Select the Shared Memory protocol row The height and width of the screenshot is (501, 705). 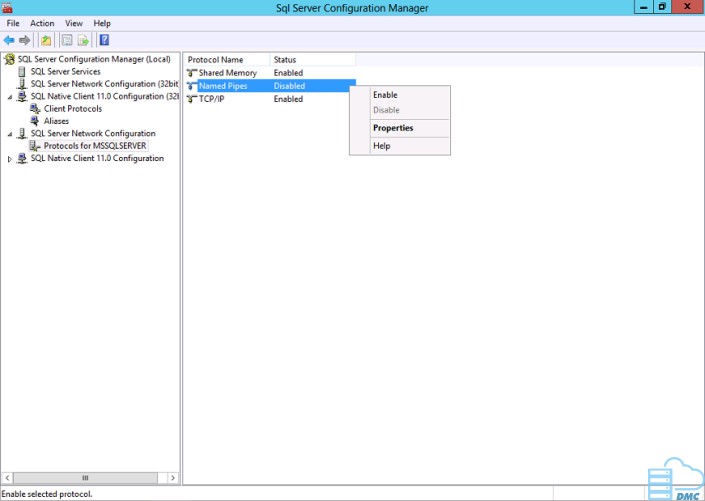tap(270, 73)
